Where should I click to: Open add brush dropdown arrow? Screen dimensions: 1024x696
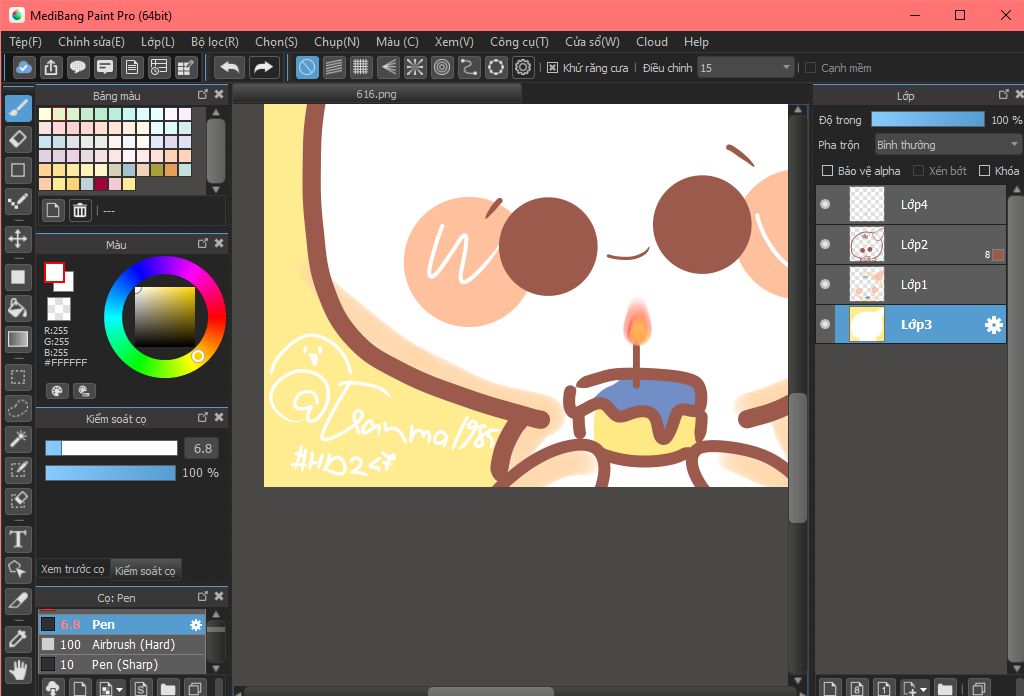[120, 689]
